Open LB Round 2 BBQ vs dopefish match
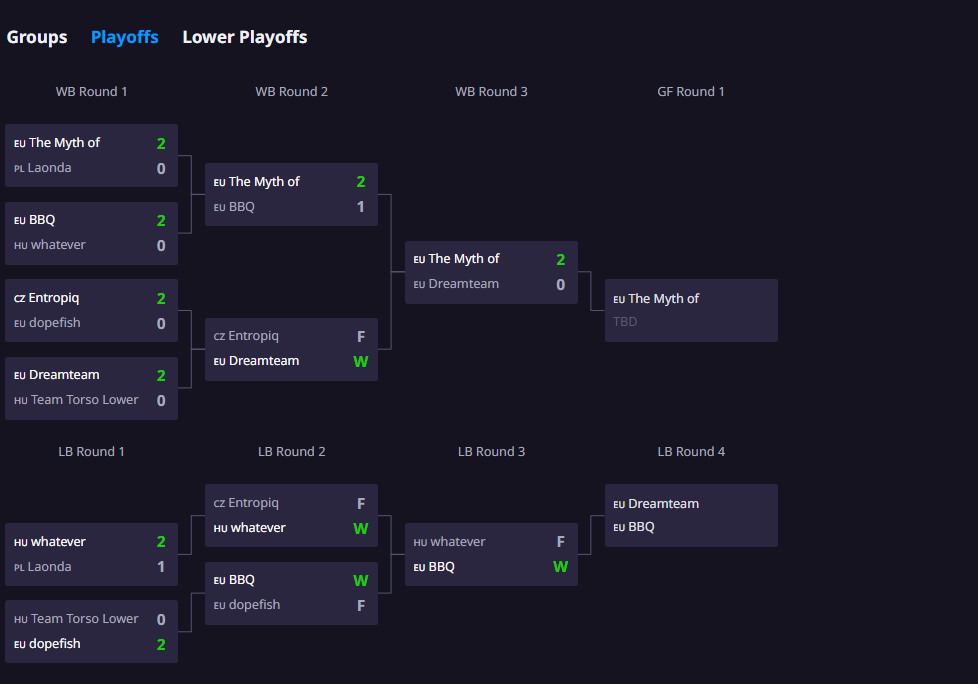This screenshot has width=978, height=684. [x=291, y=592]
